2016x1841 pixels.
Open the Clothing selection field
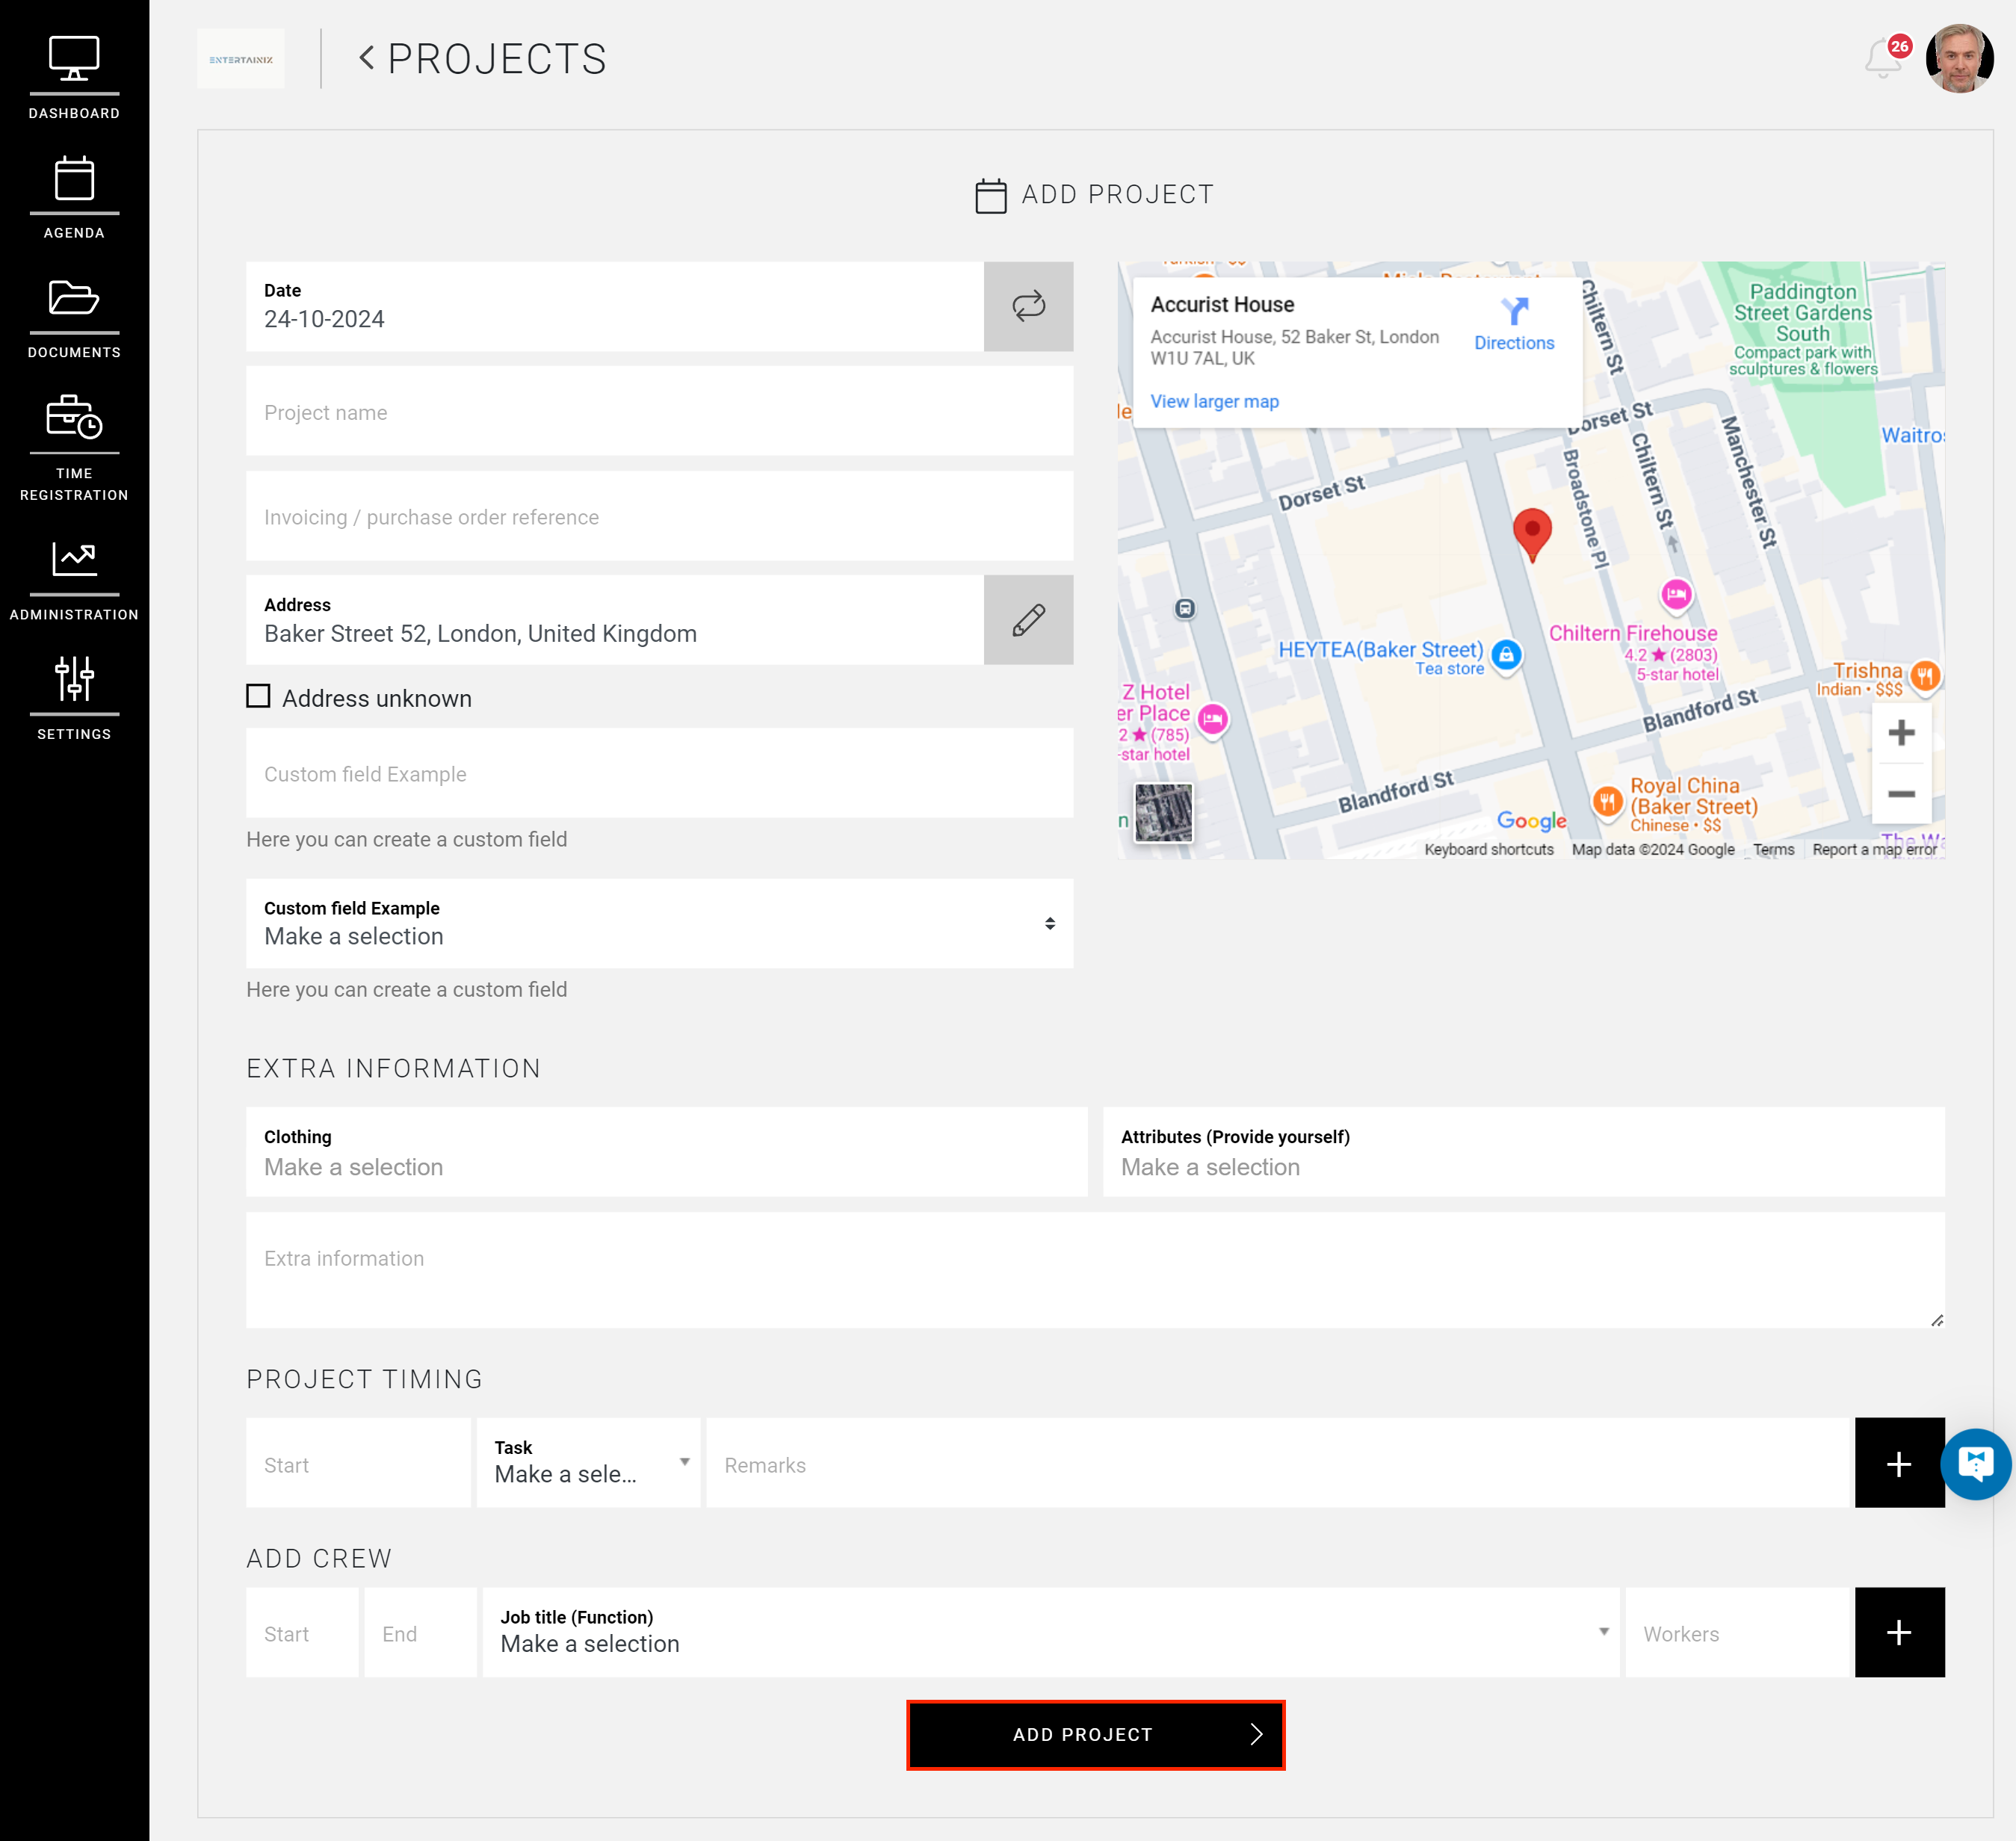(666, 1152)
